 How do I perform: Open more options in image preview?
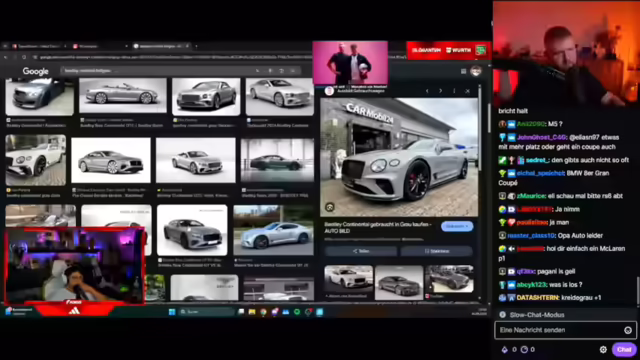(x=454, y=91)
